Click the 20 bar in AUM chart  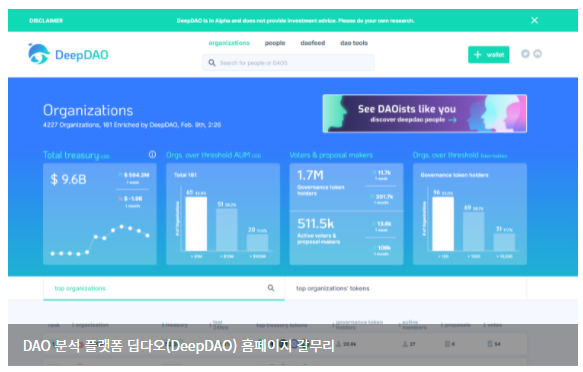[x=257, y=243]
